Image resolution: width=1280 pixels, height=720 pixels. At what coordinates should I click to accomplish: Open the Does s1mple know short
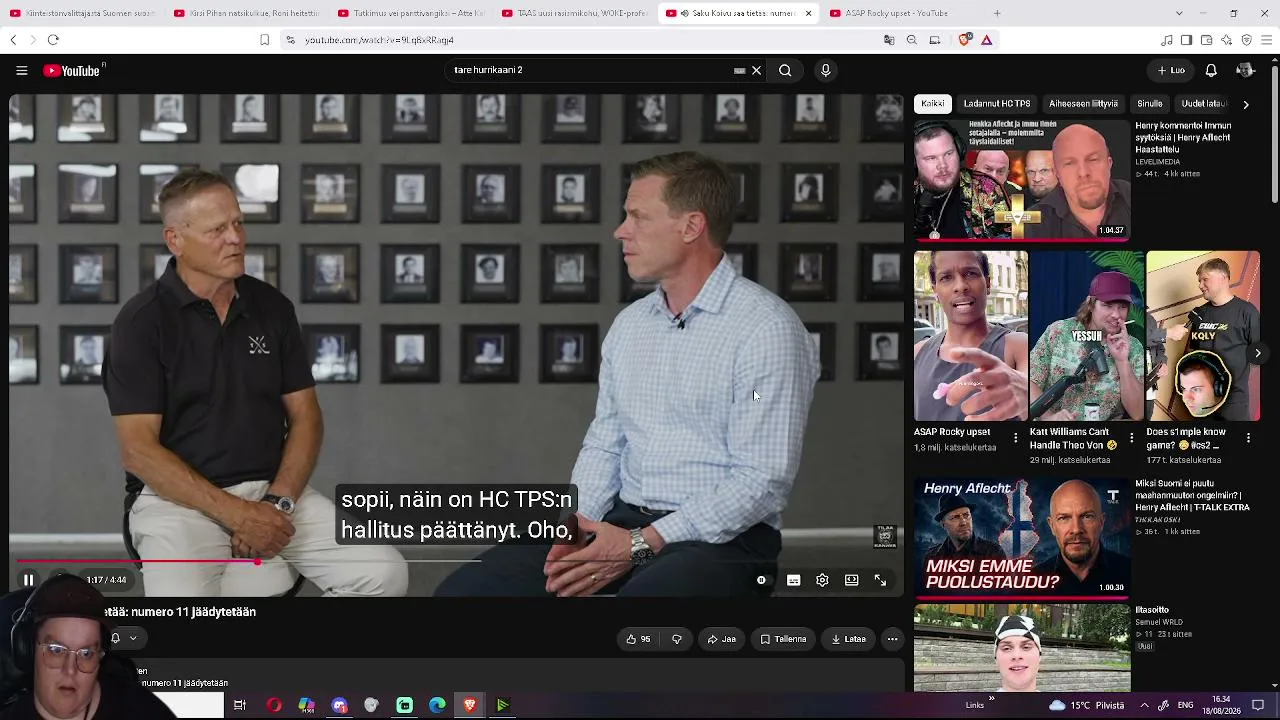1203,336
